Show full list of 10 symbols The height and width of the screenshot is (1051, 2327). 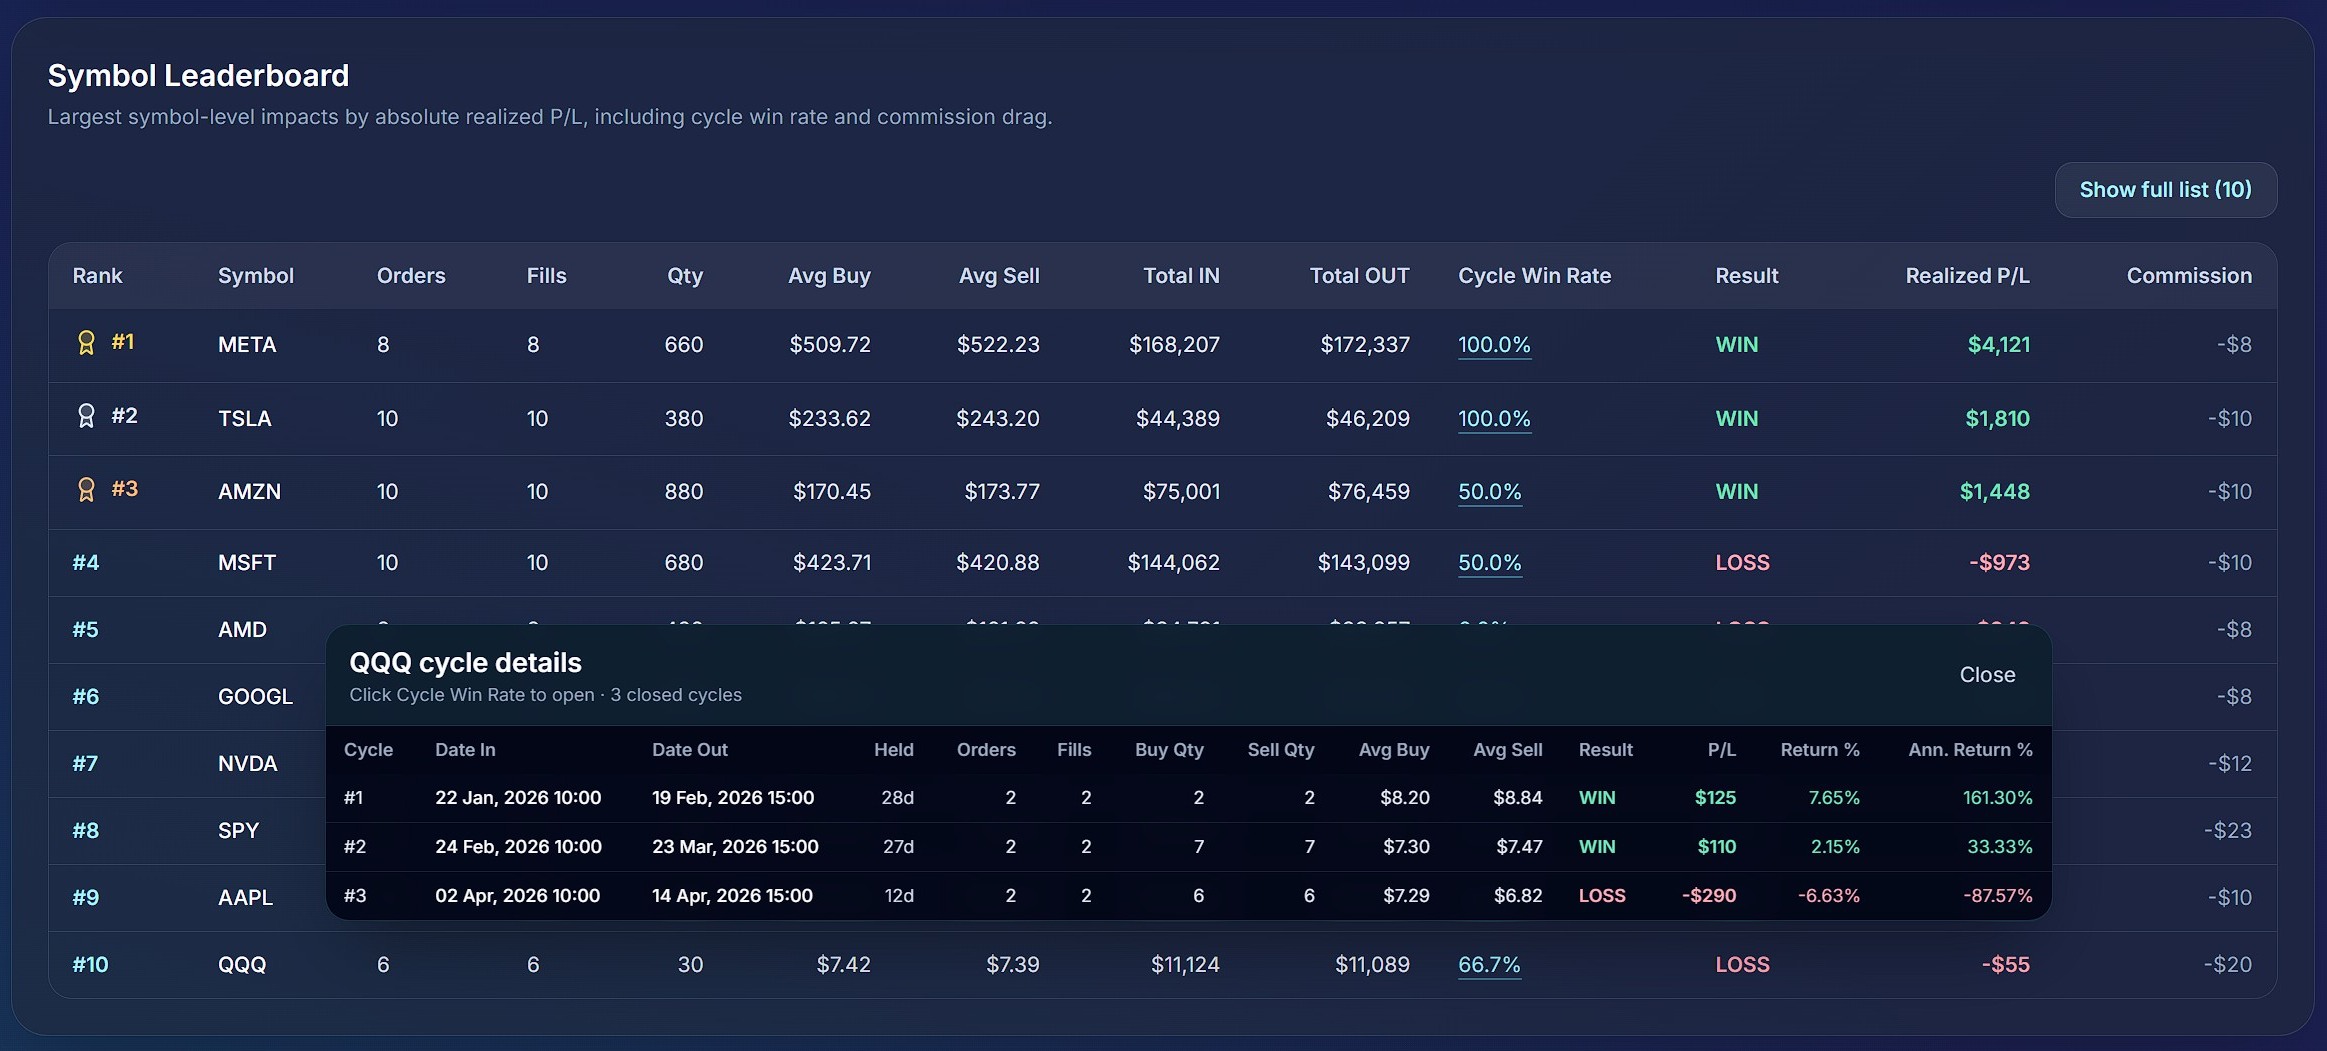[x=2165, y=190]
